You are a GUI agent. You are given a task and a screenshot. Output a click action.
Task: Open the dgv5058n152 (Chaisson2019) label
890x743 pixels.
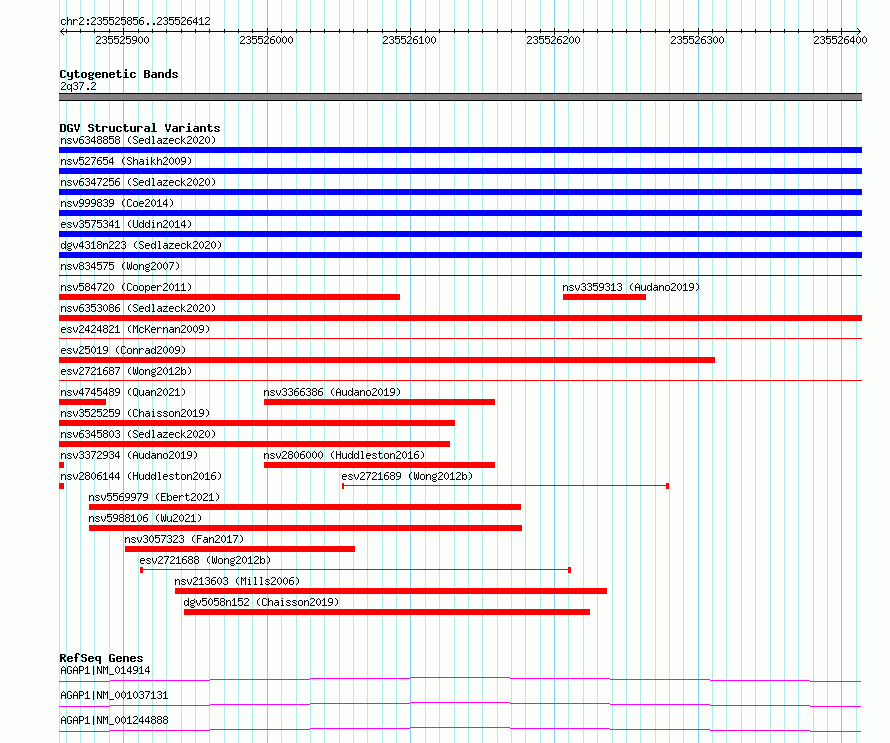coord(261,602)
